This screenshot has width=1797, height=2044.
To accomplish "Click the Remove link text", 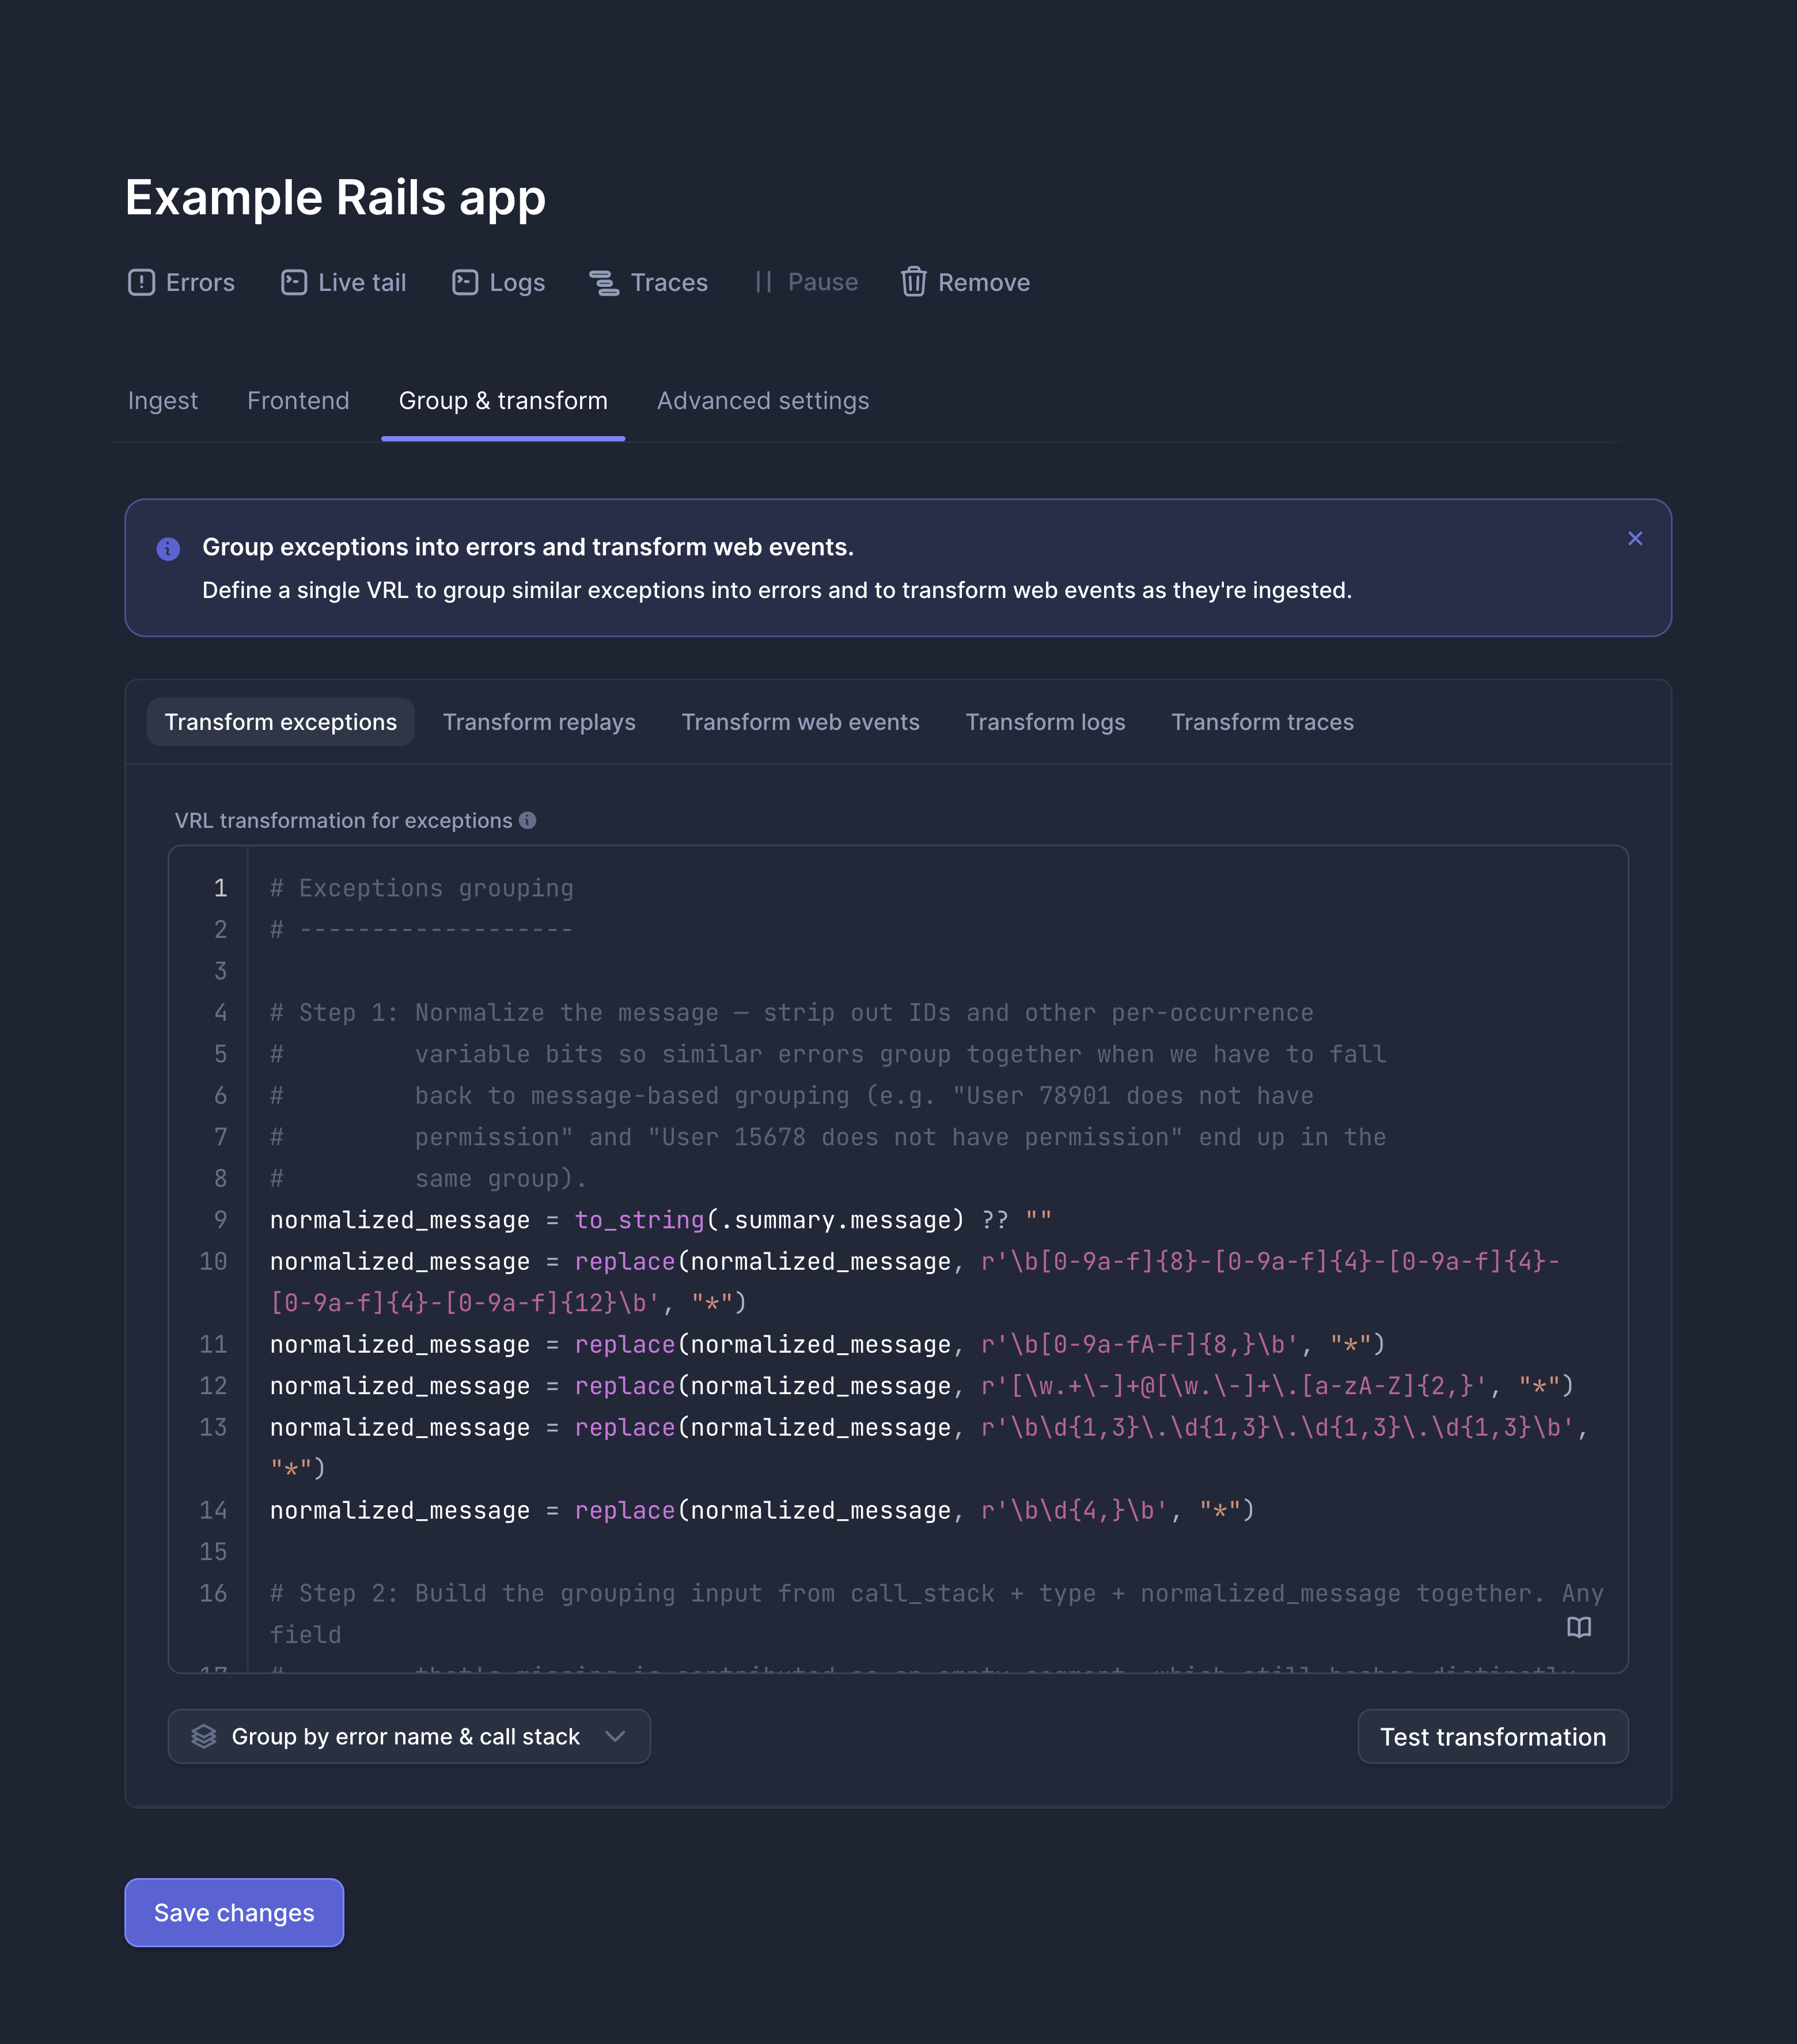I will [984, 283].
